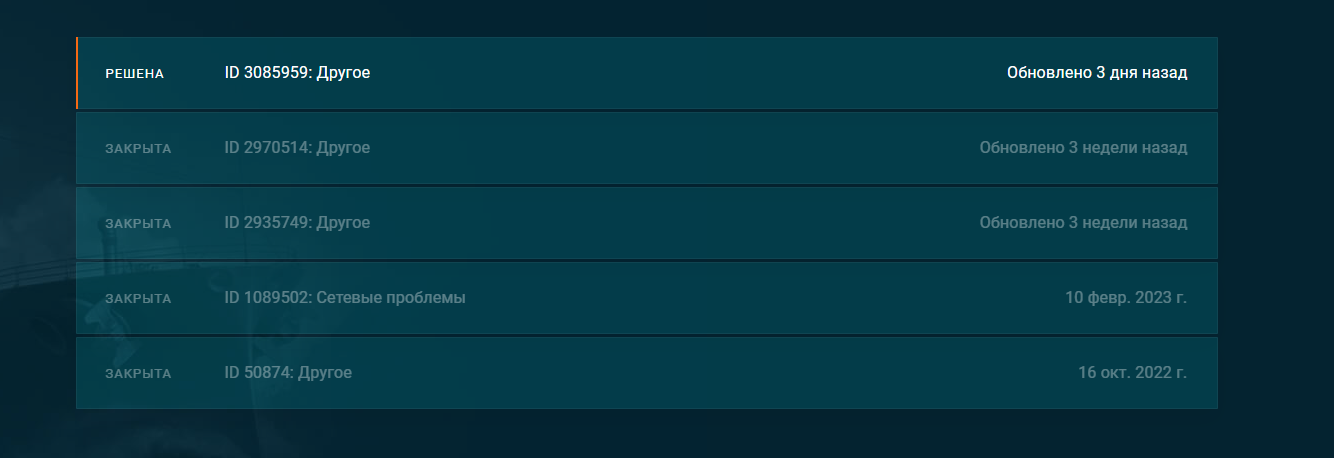Screen dimensions: 1334x458
Task: Click the date 16 окт. 2022 г.
Action: click(x=1132, y=373)
